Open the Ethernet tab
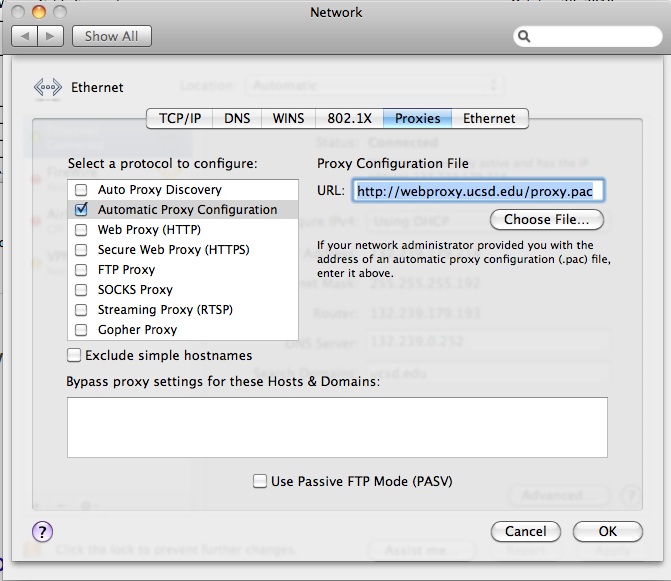The height and width of the screenshot is (581, 671). coord(490,118)
